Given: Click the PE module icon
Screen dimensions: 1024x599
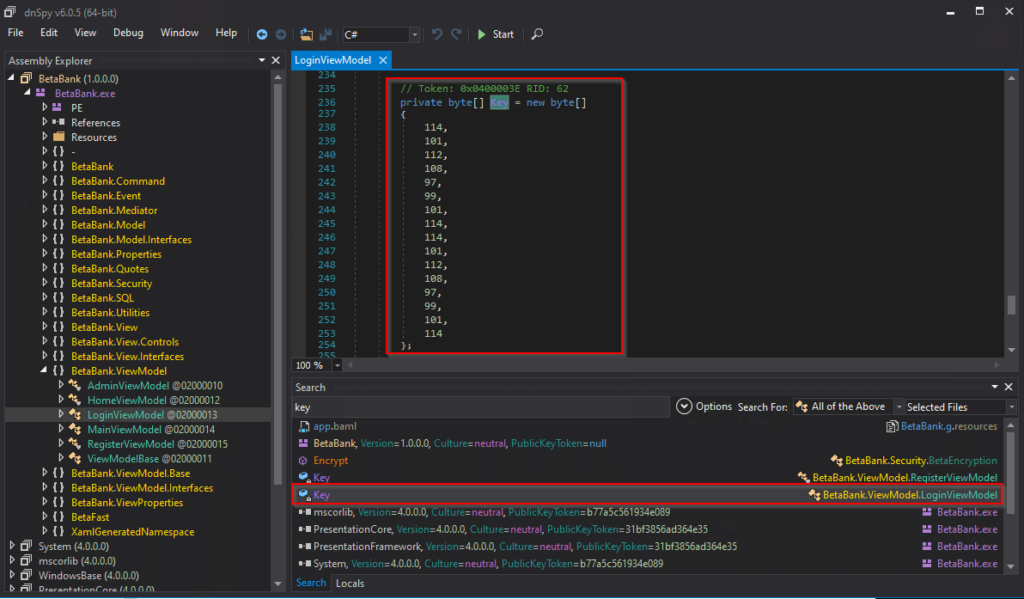Looking at the screenshot, I should [x=57, y=108].
